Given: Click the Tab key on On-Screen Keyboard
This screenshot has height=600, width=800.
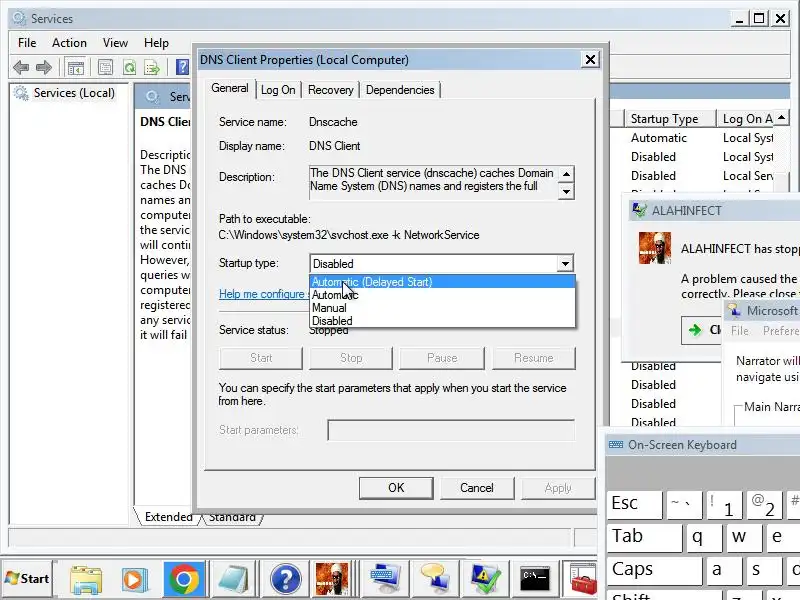Looking at the screenshot, I should pyautogui.click(x=644, y=536).
